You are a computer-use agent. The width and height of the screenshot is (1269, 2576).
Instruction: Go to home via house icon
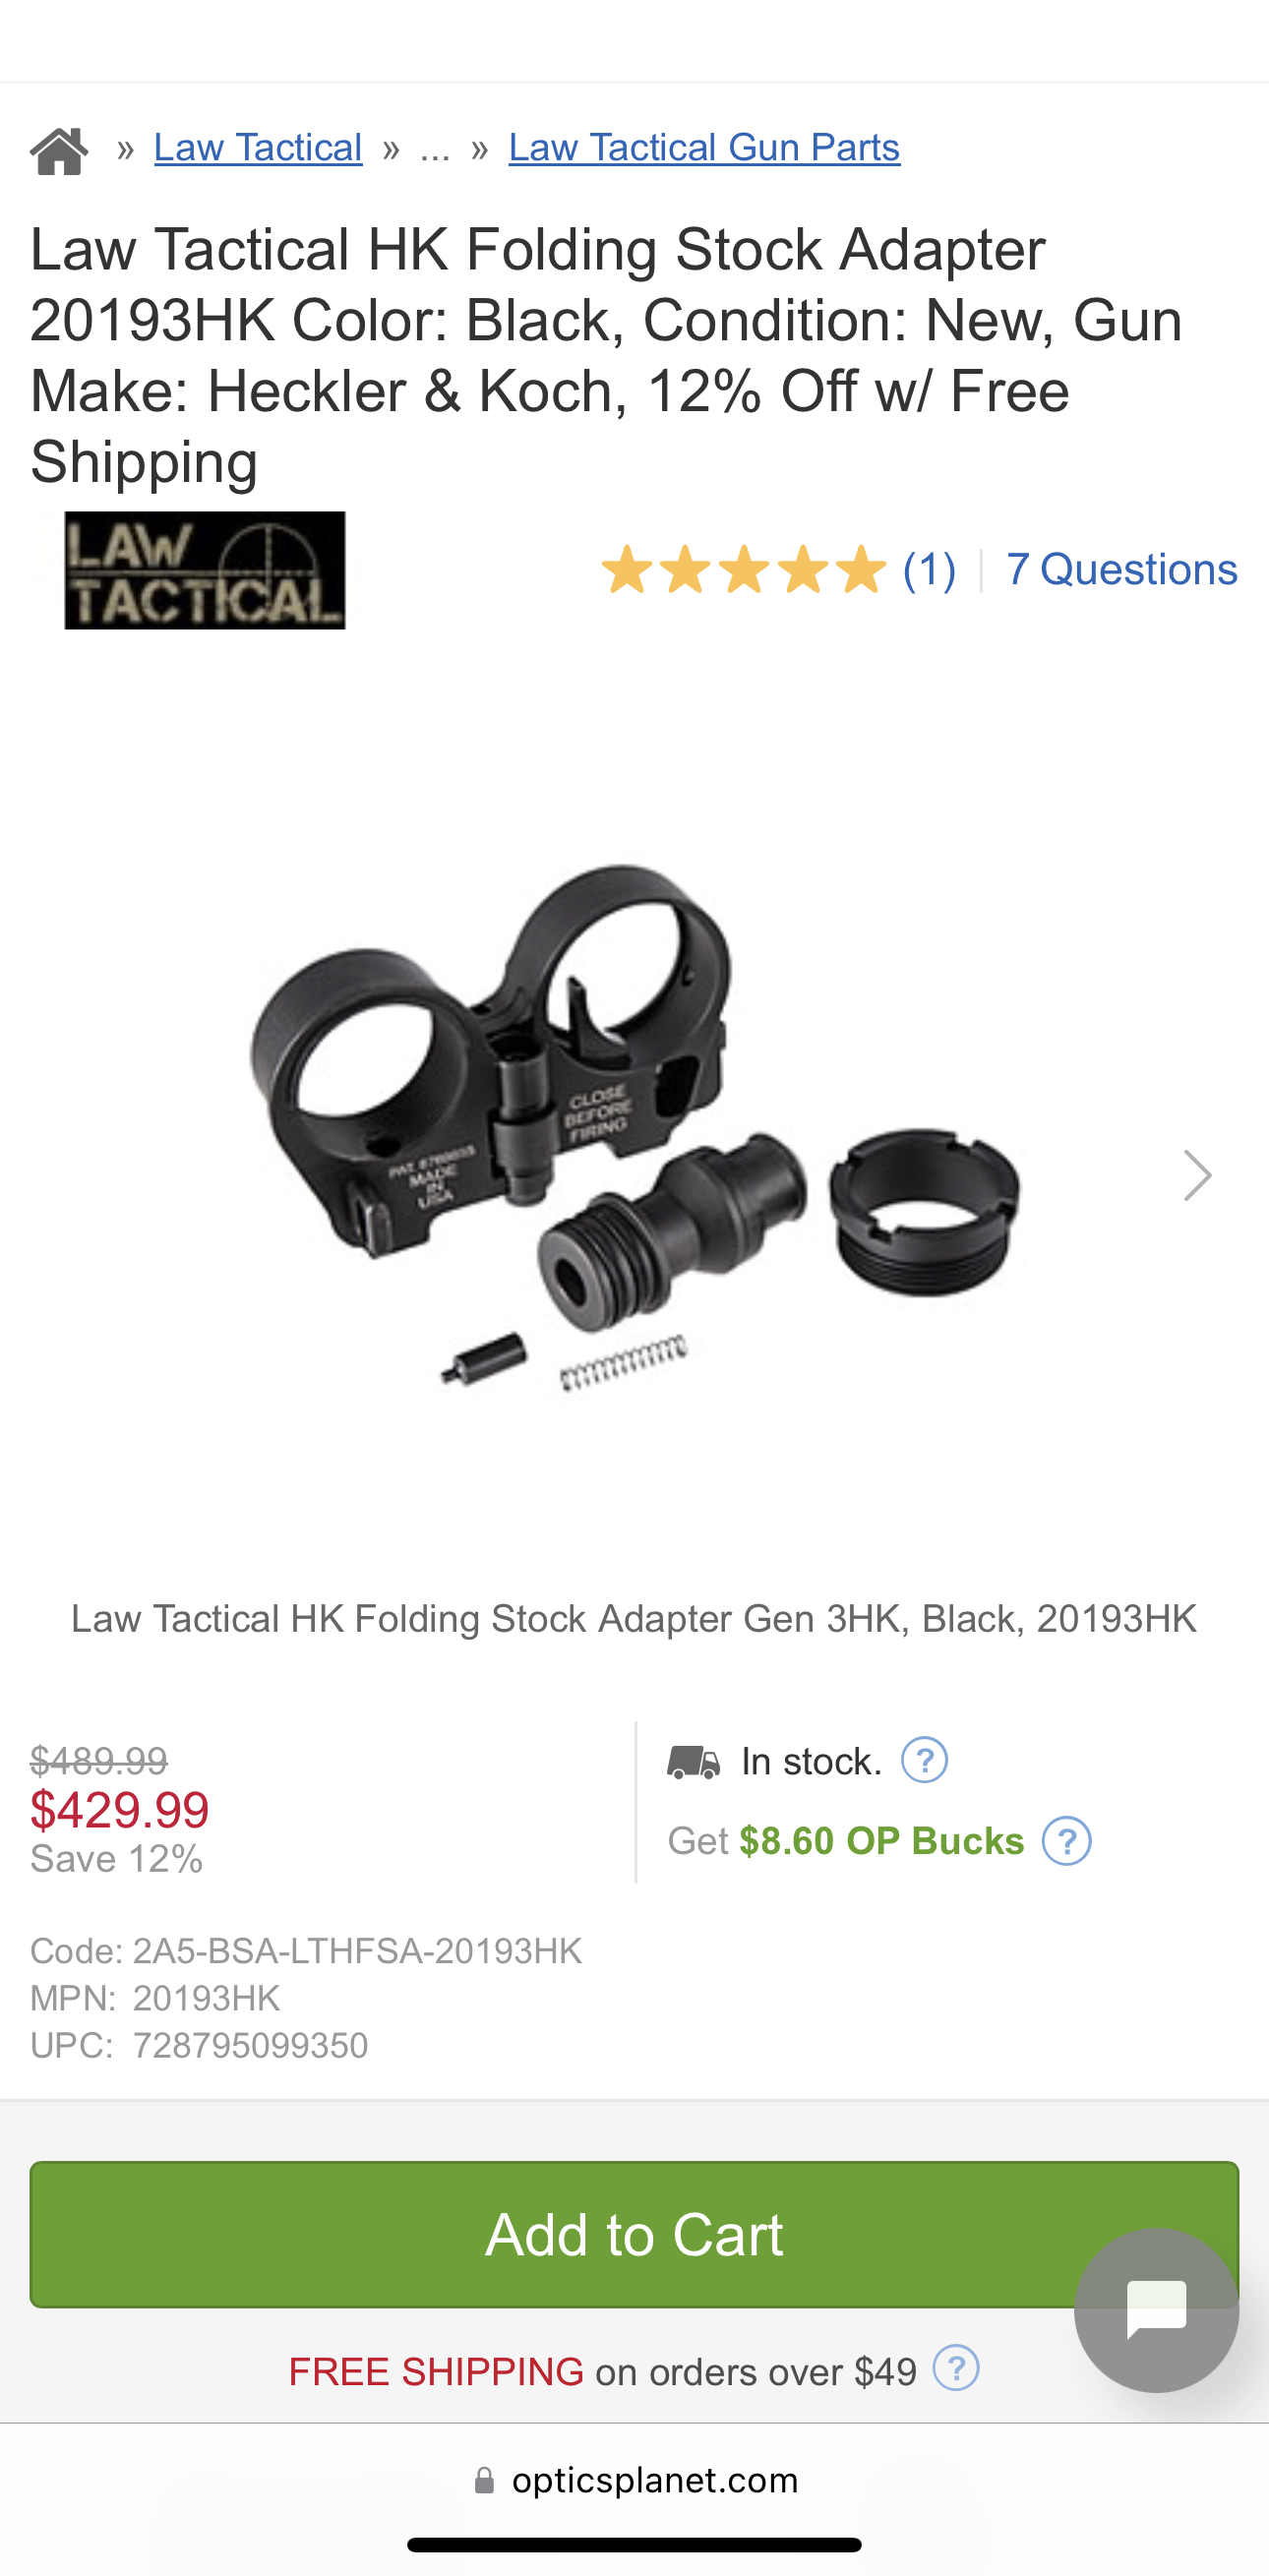click(59, 151)
